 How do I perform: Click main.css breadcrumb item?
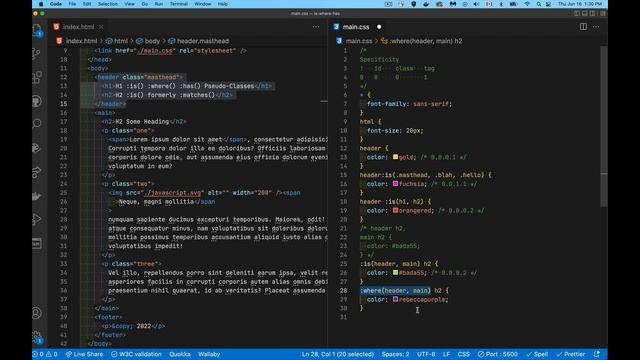click(359, 41)
